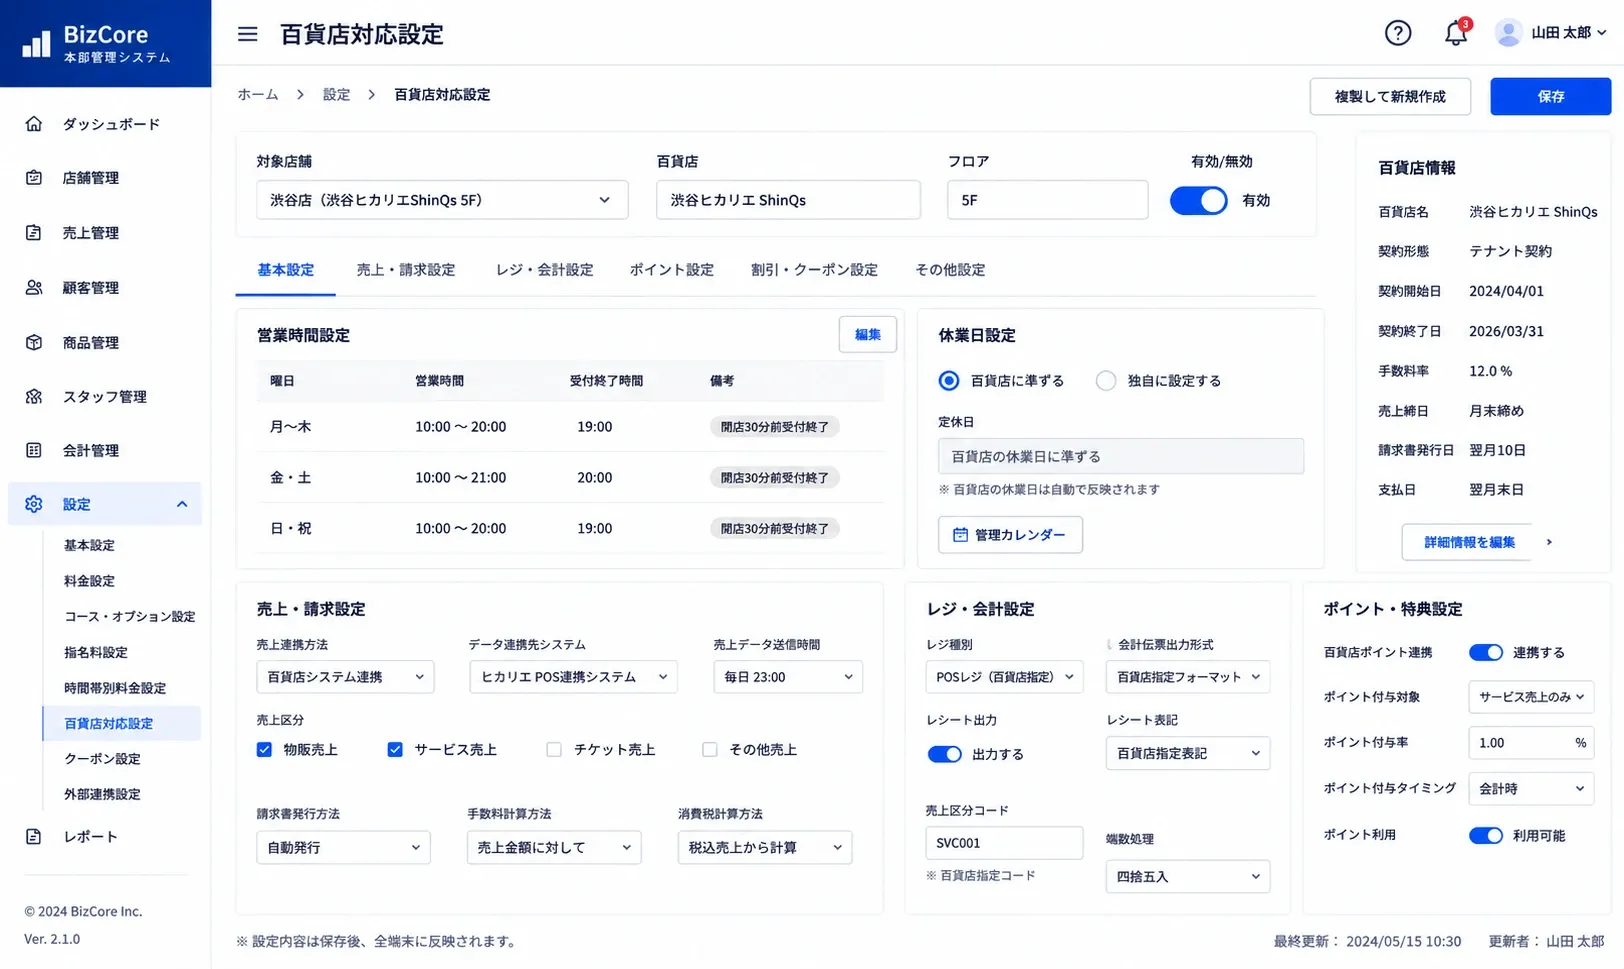This screenshot has height=969, width=1624.
Task: Open the help question mark icon
Action: point(1398,33)
